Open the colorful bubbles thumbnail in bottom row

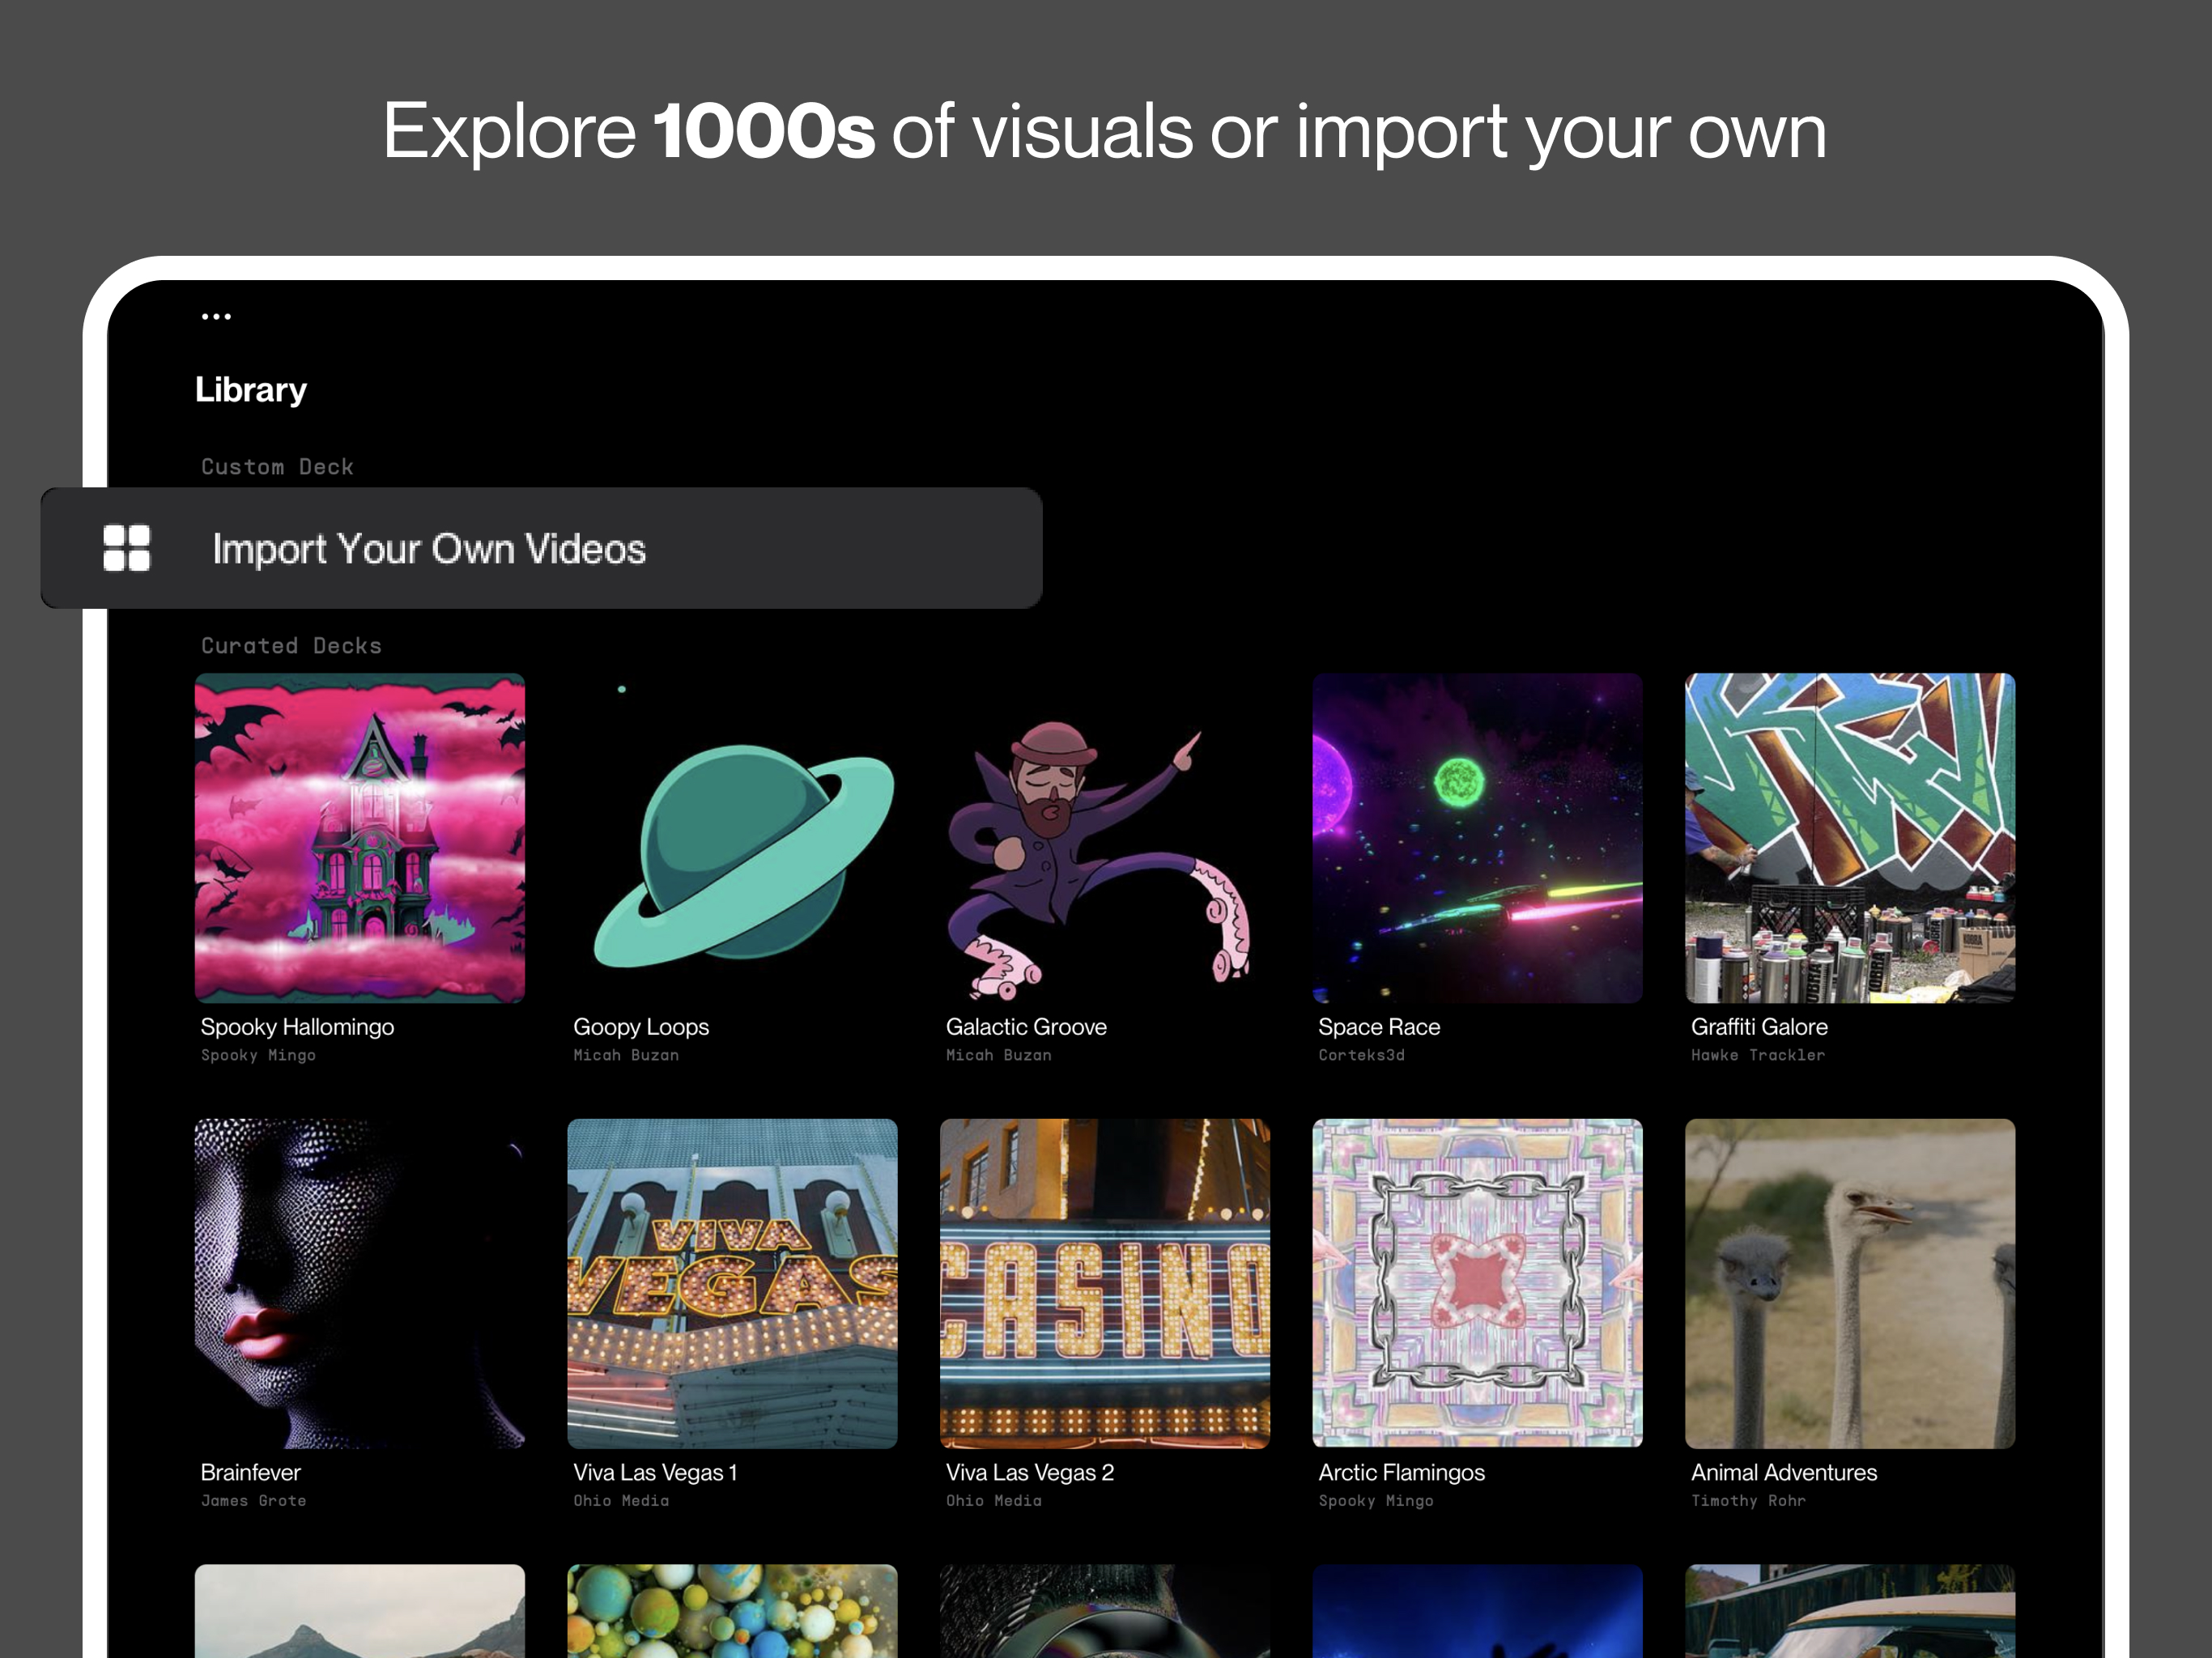(x=733, y=1611)
